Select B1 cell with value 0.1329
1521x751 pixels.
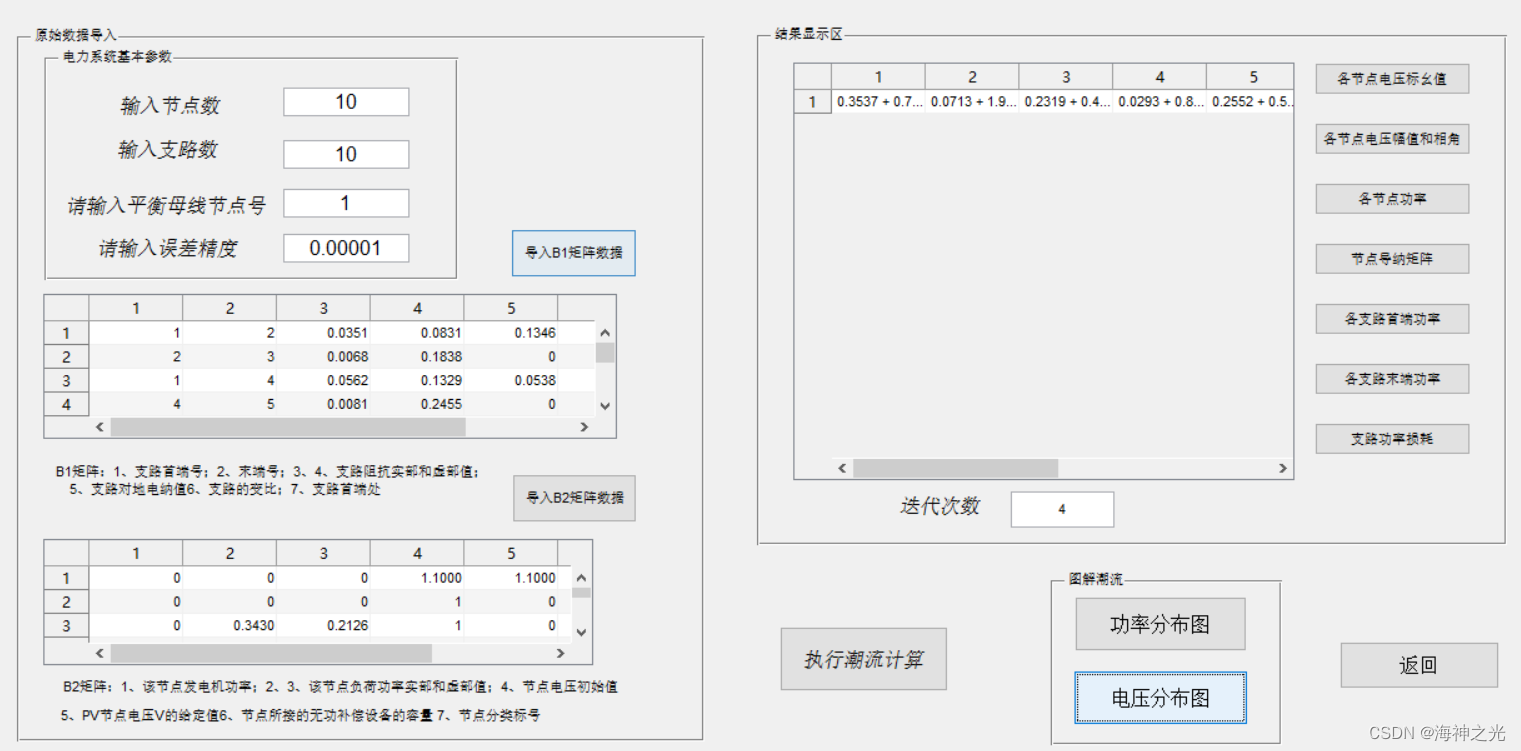click(x=417, y=381)
